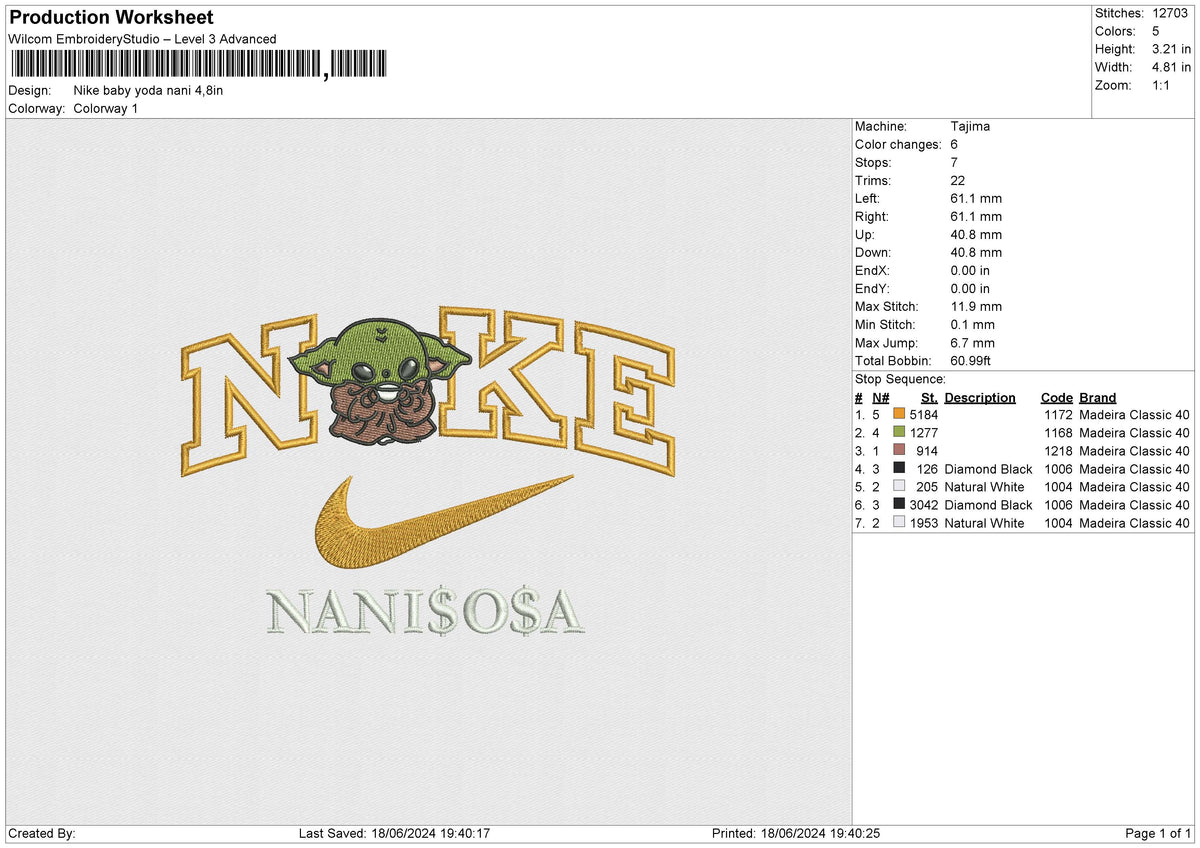1200x848 pixels.
Task: Select the white swatch beside stitch count 205
Action: coord(898,486)
